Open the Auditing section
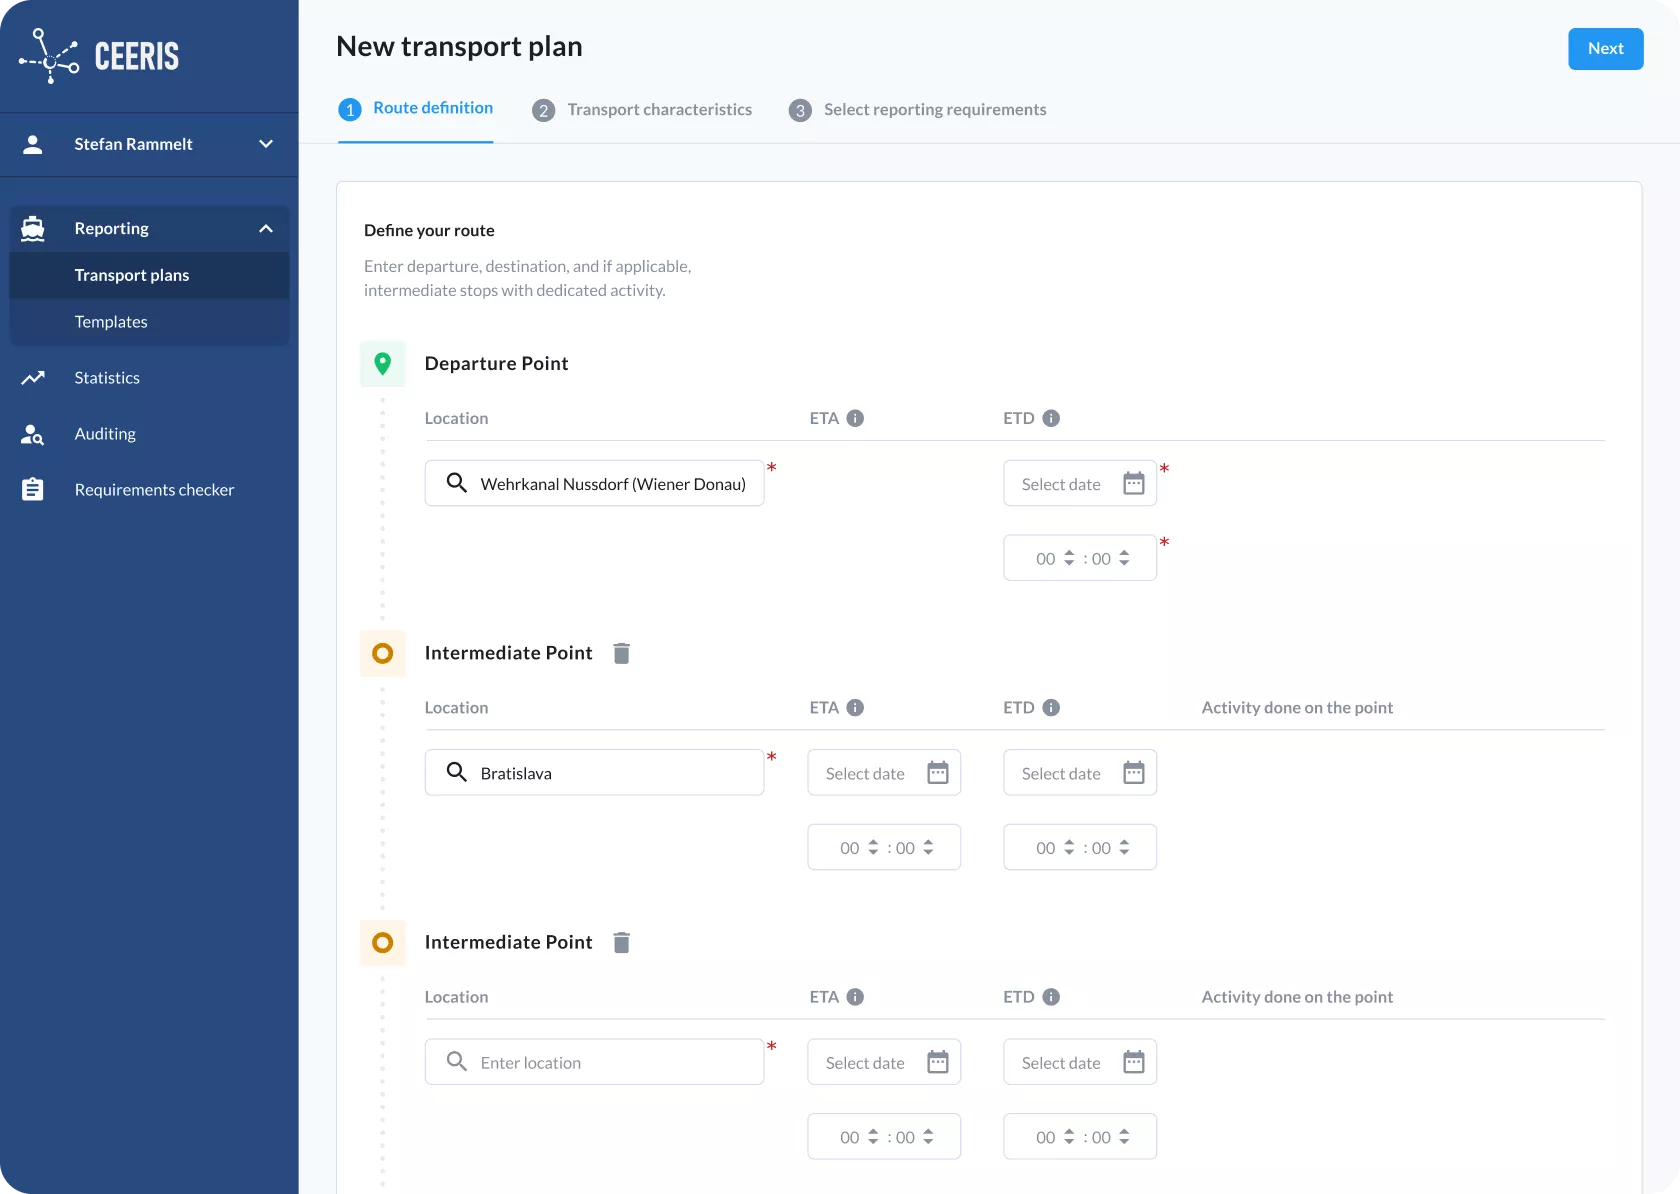 (x=105, y=434)
